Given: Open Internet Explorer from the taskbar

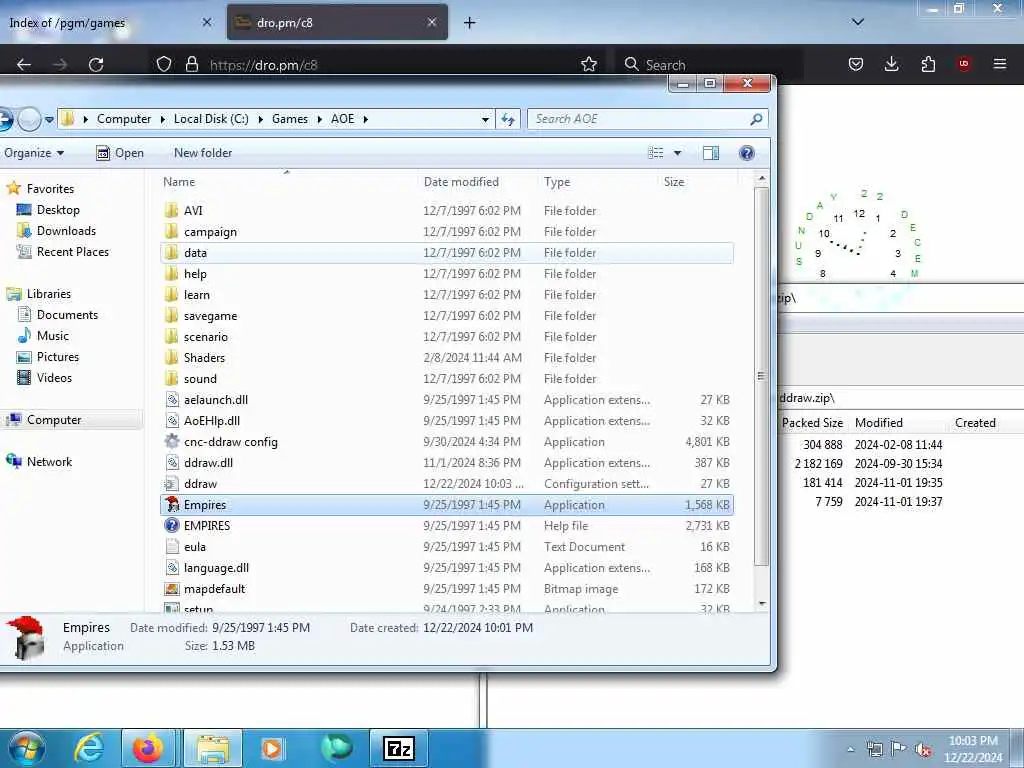Looking at the screenshot, I should 89,748.
